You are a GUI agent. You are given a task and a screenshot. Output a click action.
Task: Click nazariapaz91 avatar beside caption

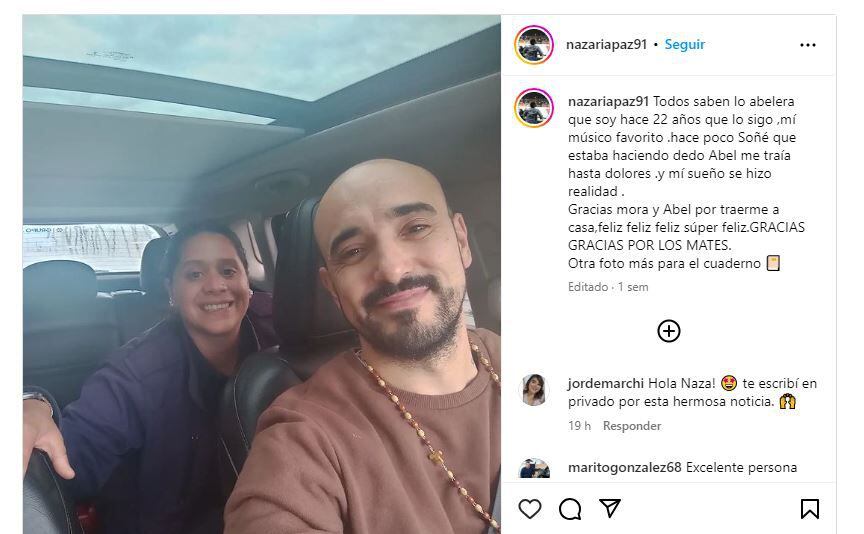[x=534, y=108]
